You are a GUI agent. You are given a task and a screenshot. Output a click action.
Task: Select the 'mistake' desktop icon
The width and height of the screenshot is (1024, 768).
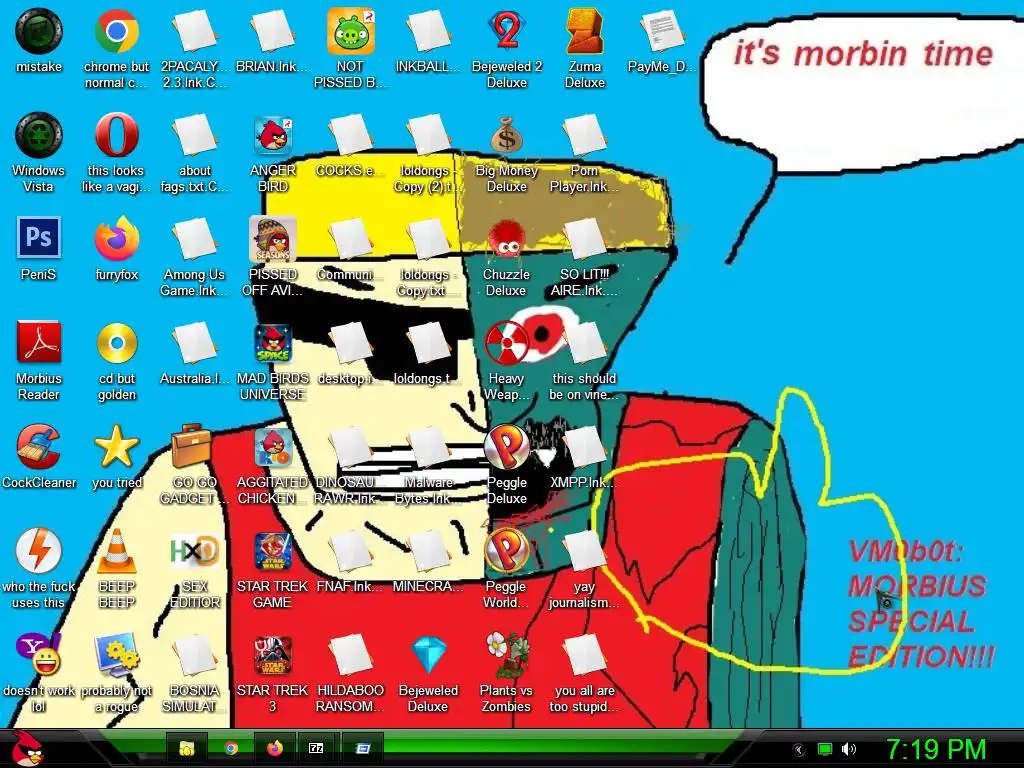pos(39,31)
